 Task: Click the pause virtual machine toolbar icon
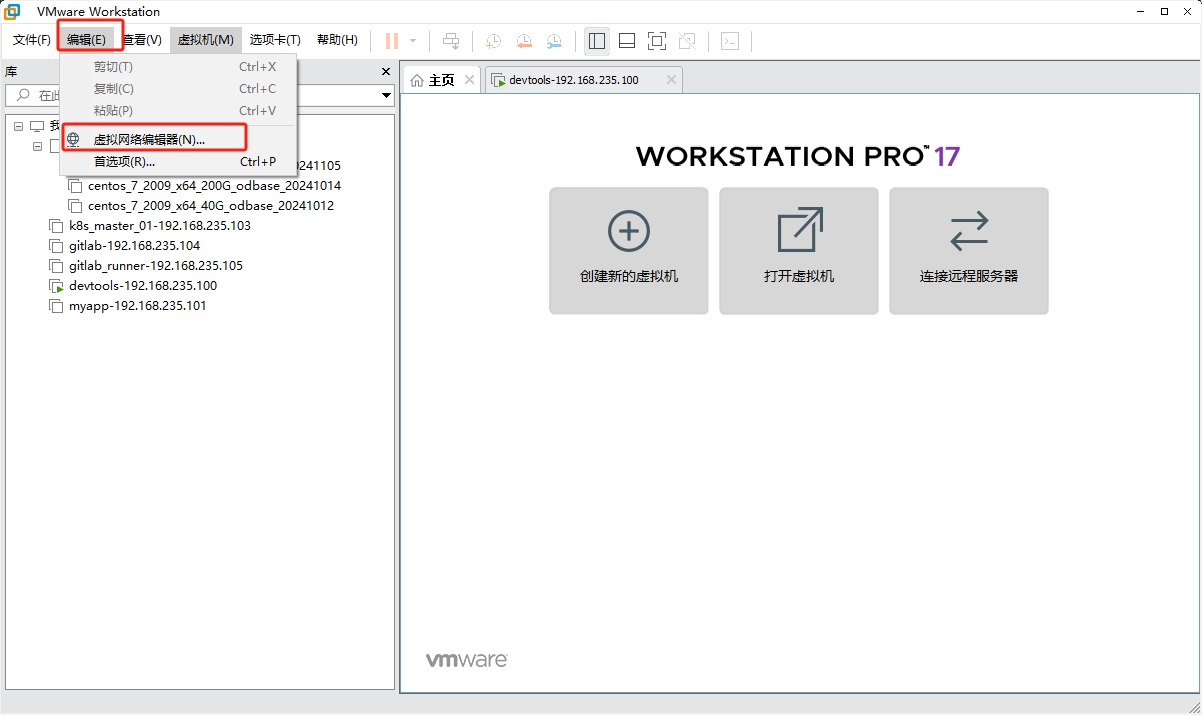pyautogui.click(x=392, y=41)
